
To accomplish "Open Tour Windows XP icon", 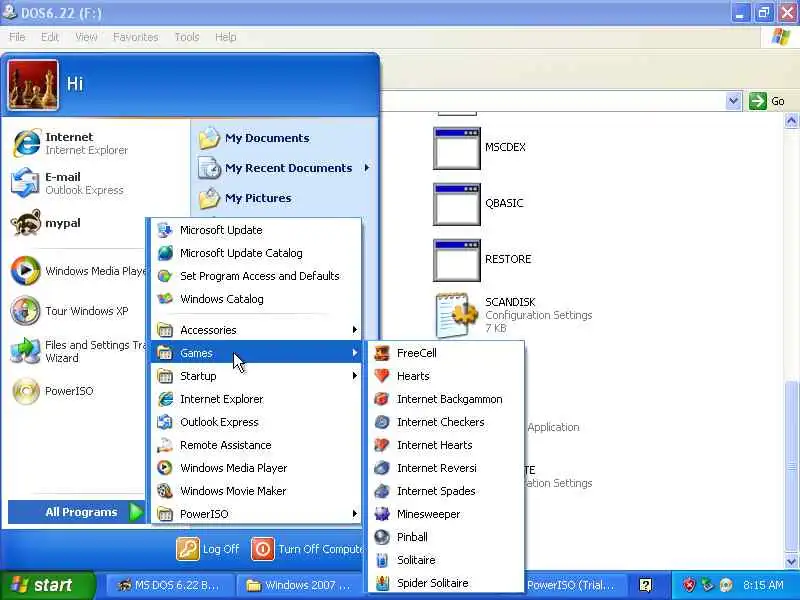I will (x=26, y=311).
